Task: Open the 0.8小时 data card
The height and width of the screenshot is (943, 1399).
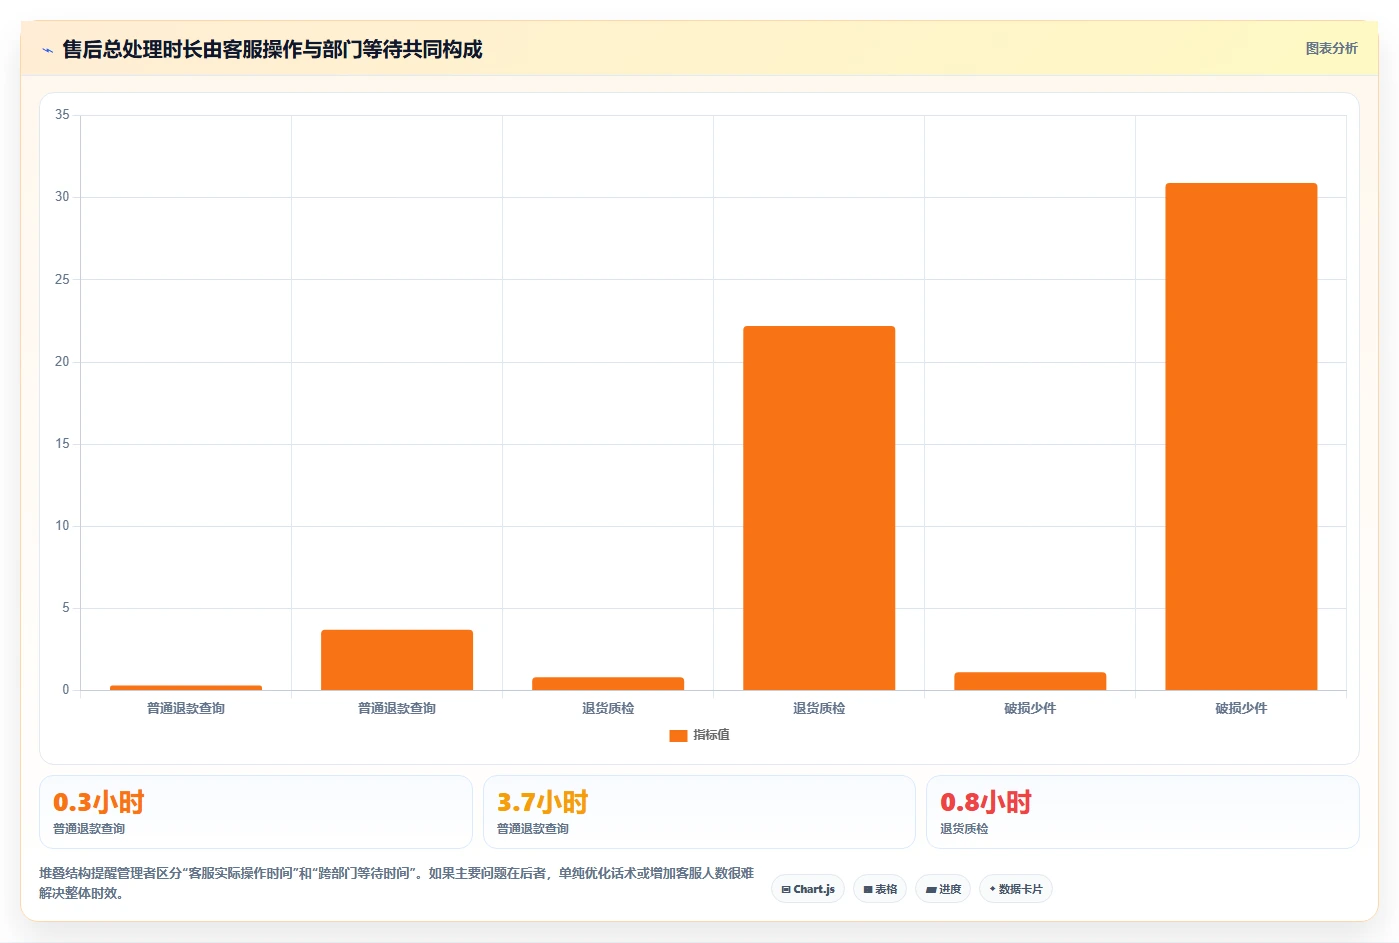Action: tap(1142, 812)
